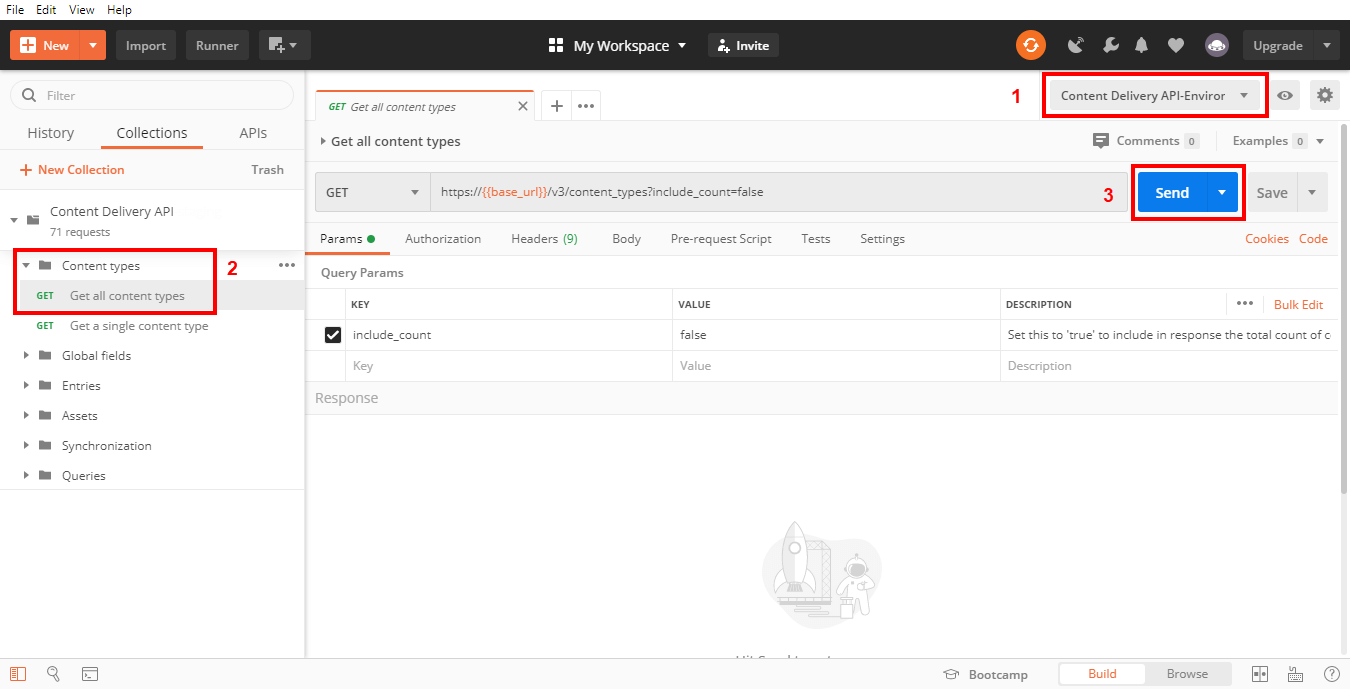Click the Find and Replace magnifier icon
1350x689 pixels.
click(54, 674)
